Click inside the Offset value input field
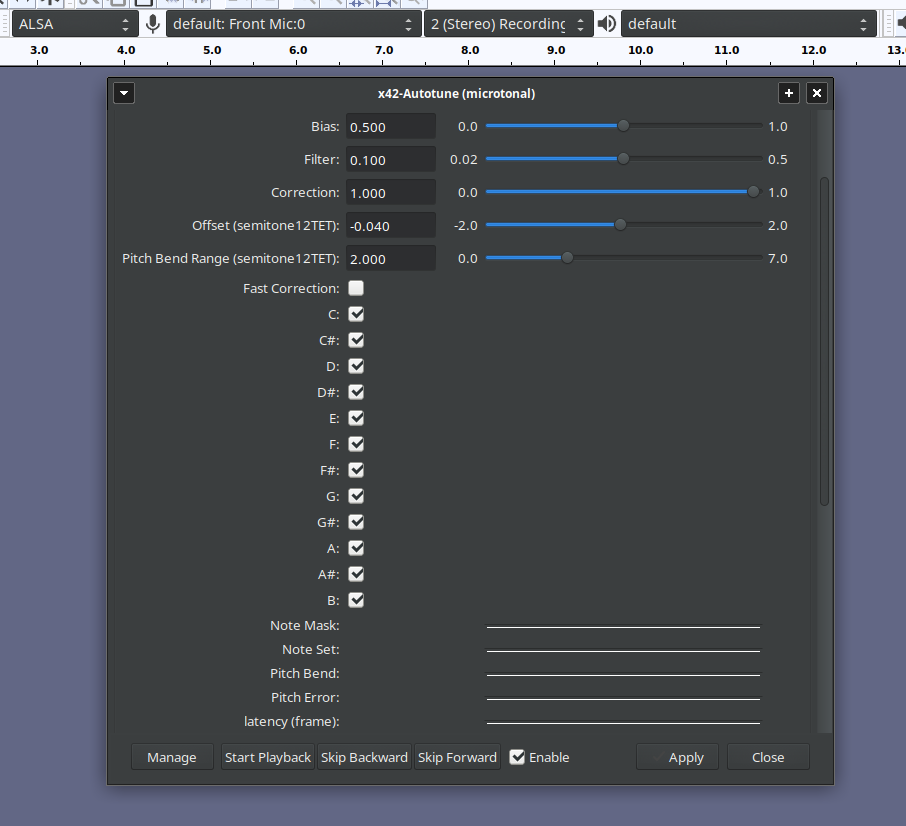Viewport: 906px width, 826px height. click(390, 224)
